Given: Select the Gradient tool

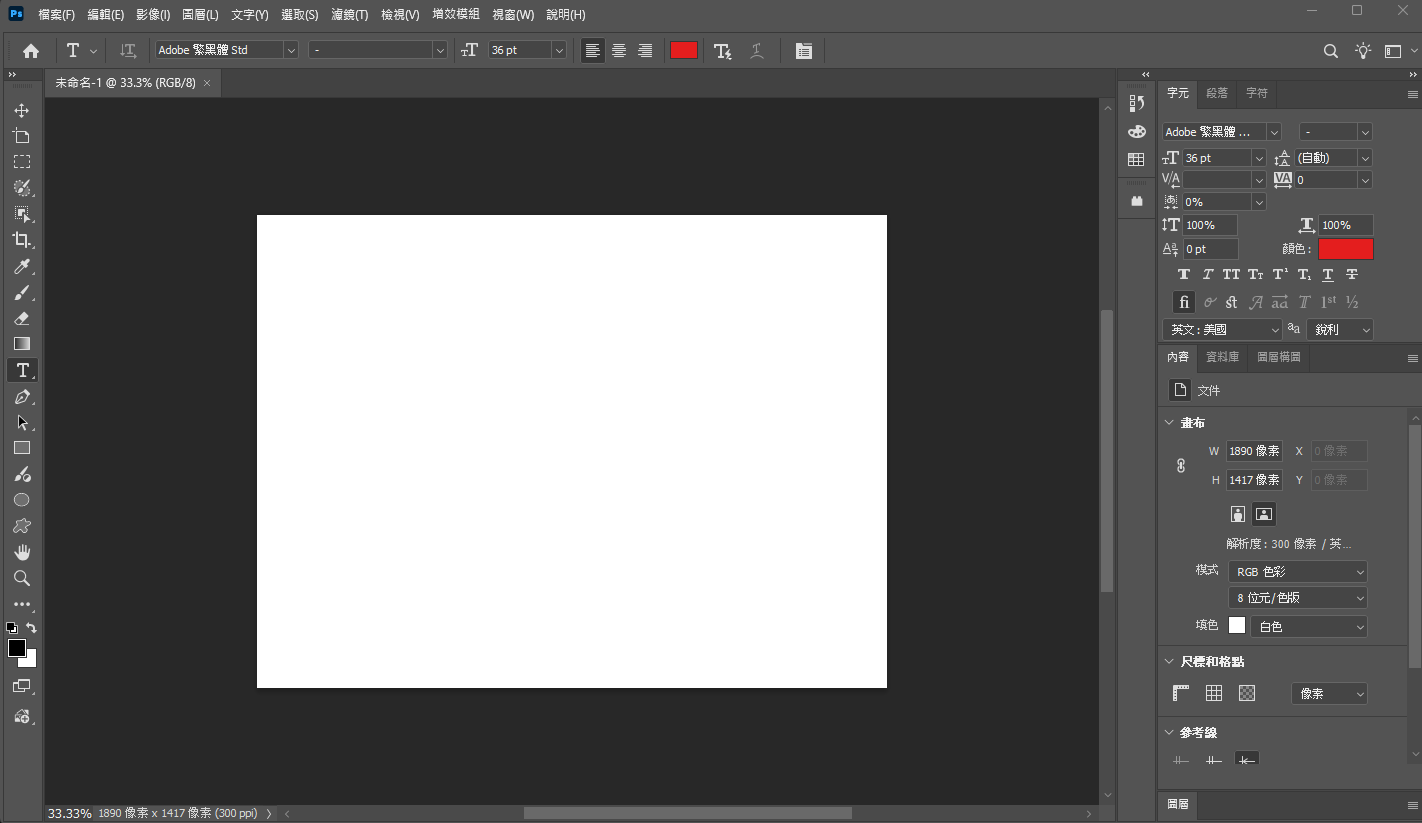Looking at the screenshot, I should click(22, 344).
